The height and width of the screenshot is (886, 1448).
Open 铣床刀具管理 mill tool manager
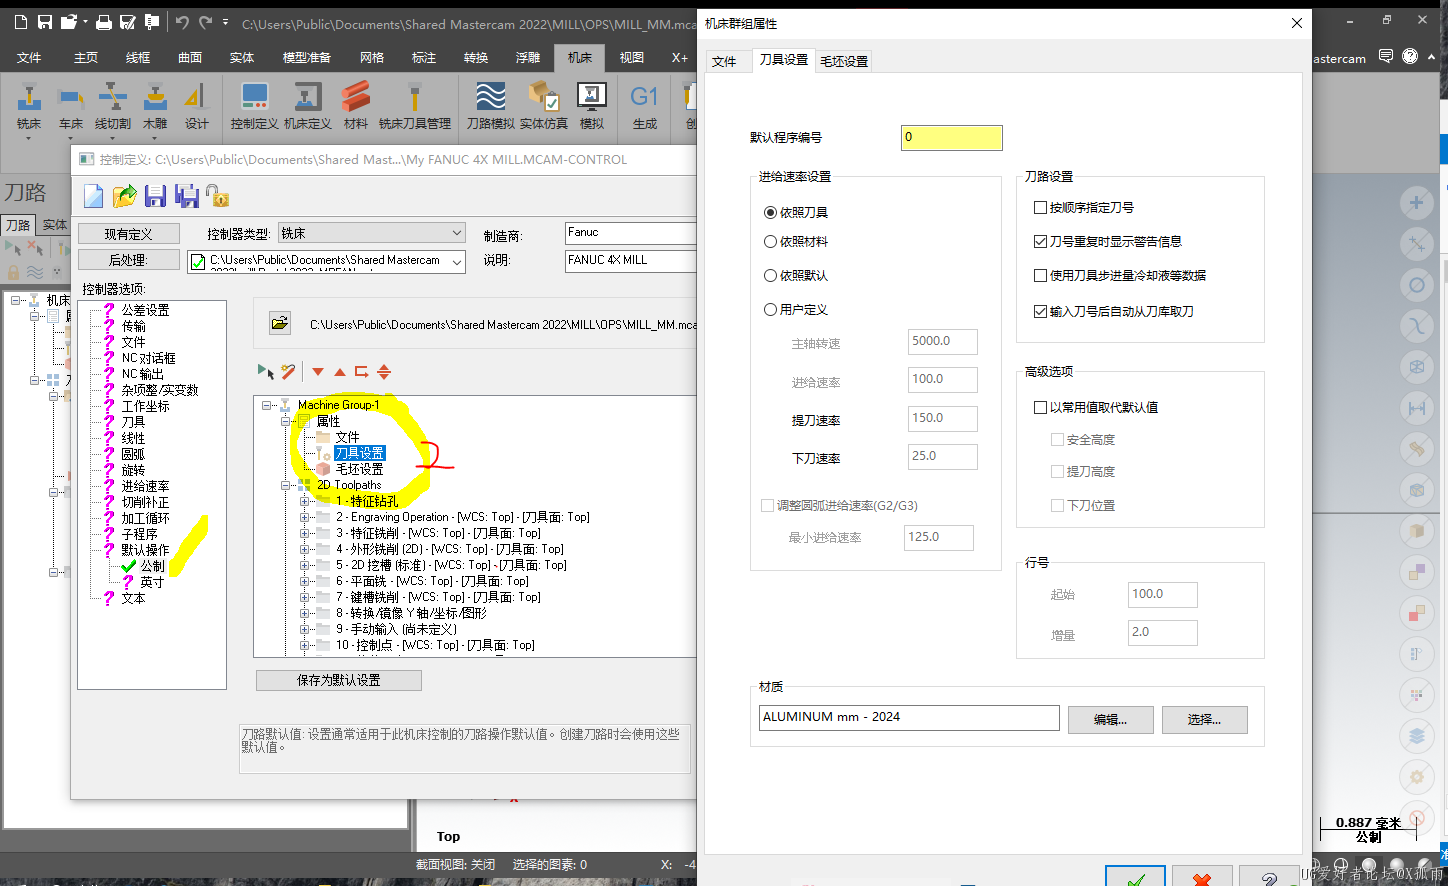415,107
